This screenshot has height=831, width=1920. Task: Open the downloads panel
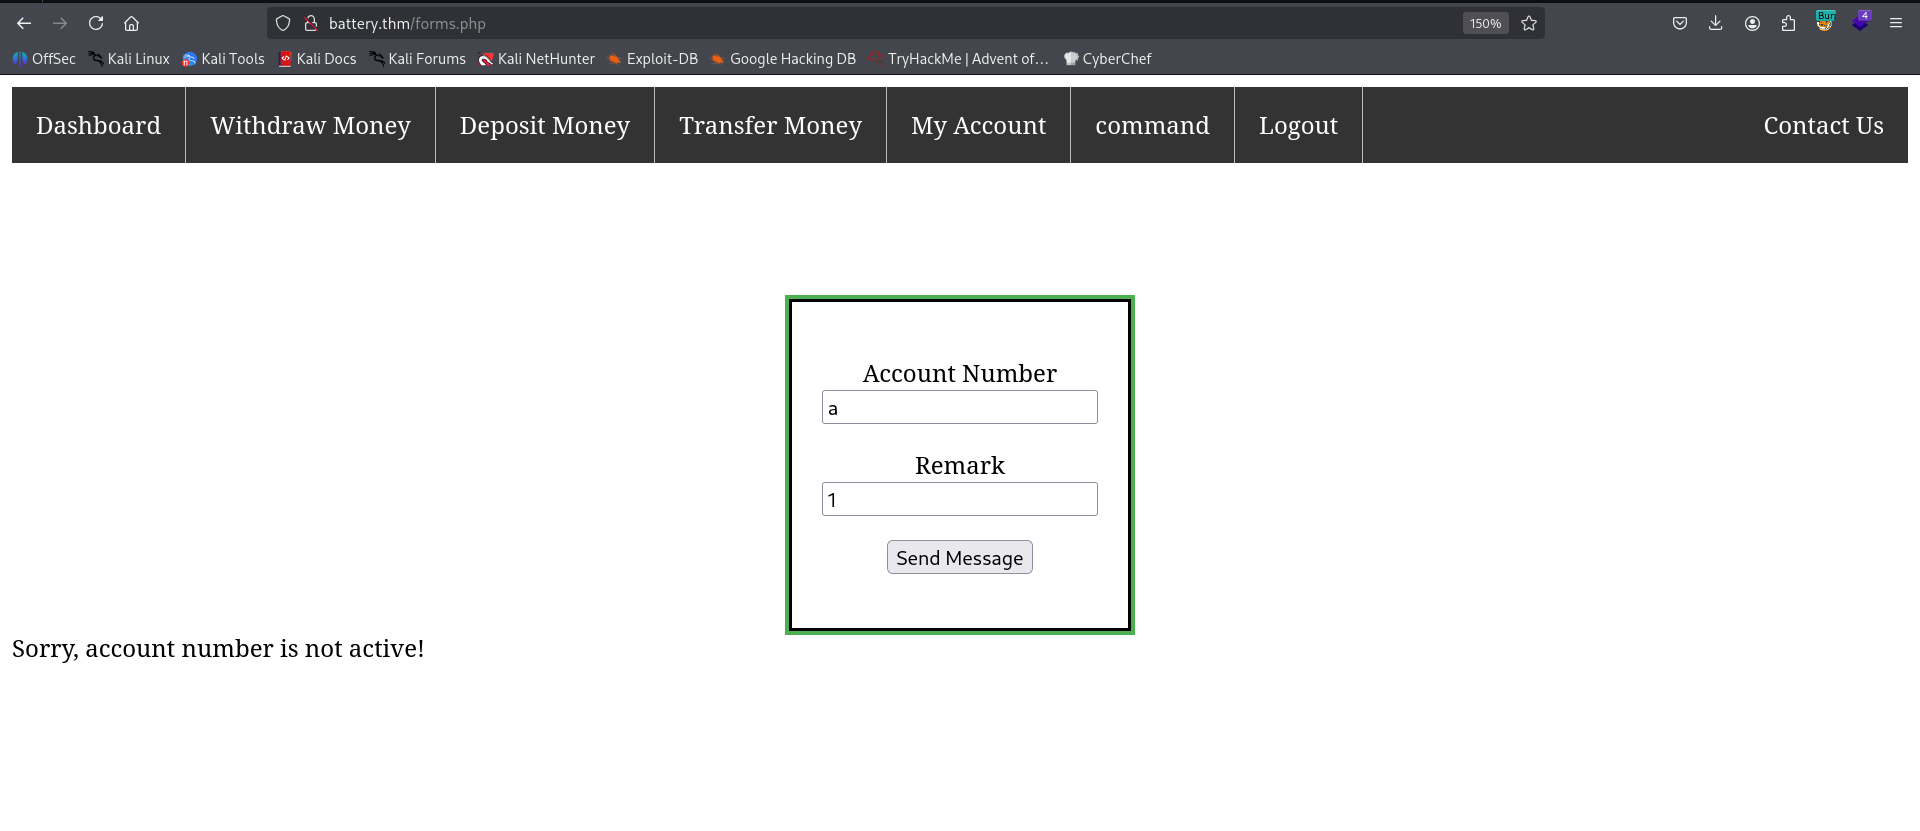pyautogui.click(x=1716, y=23)
